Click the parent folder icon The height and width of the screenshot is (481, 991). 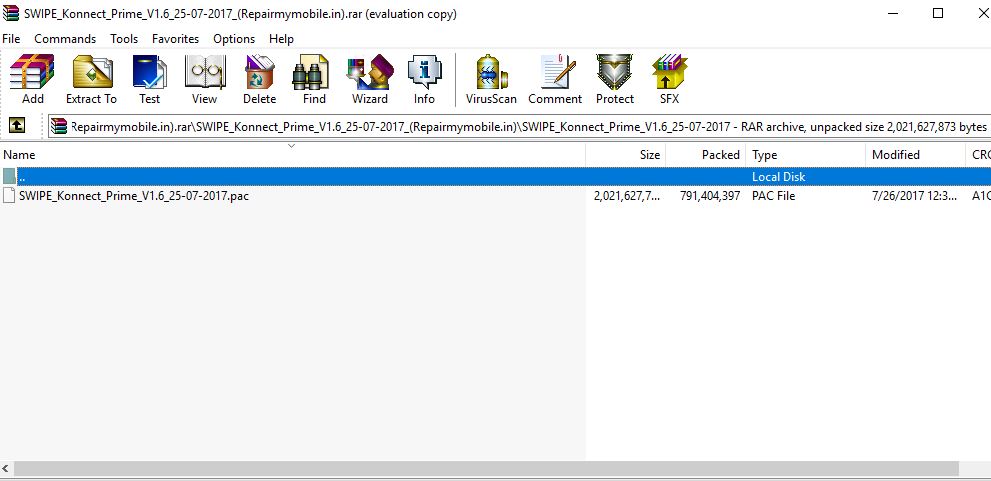[x=9, y=176]
